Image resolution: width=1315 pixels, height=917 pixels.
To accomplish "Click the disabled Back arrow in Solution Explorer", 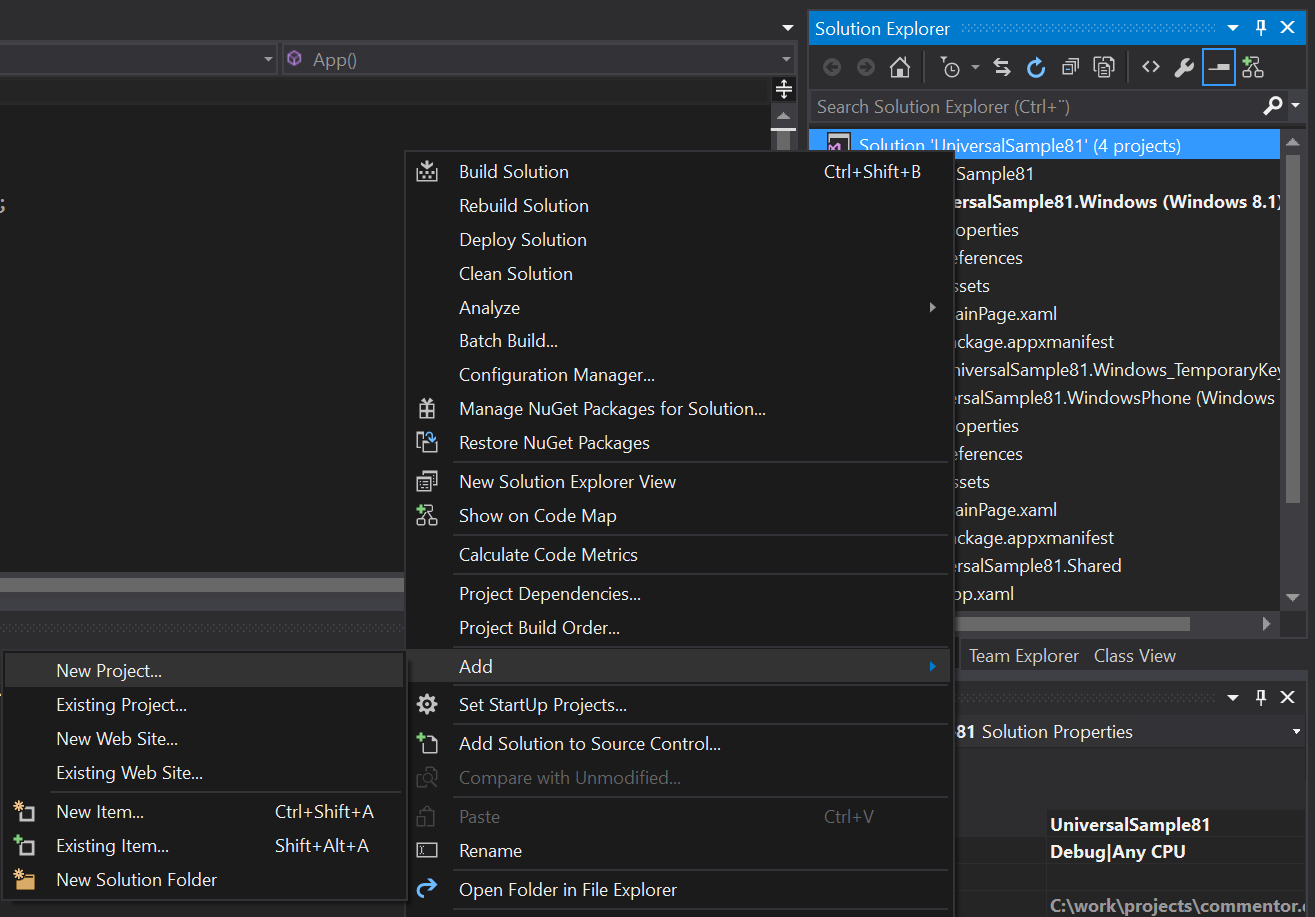I will (x=832, y=67).
